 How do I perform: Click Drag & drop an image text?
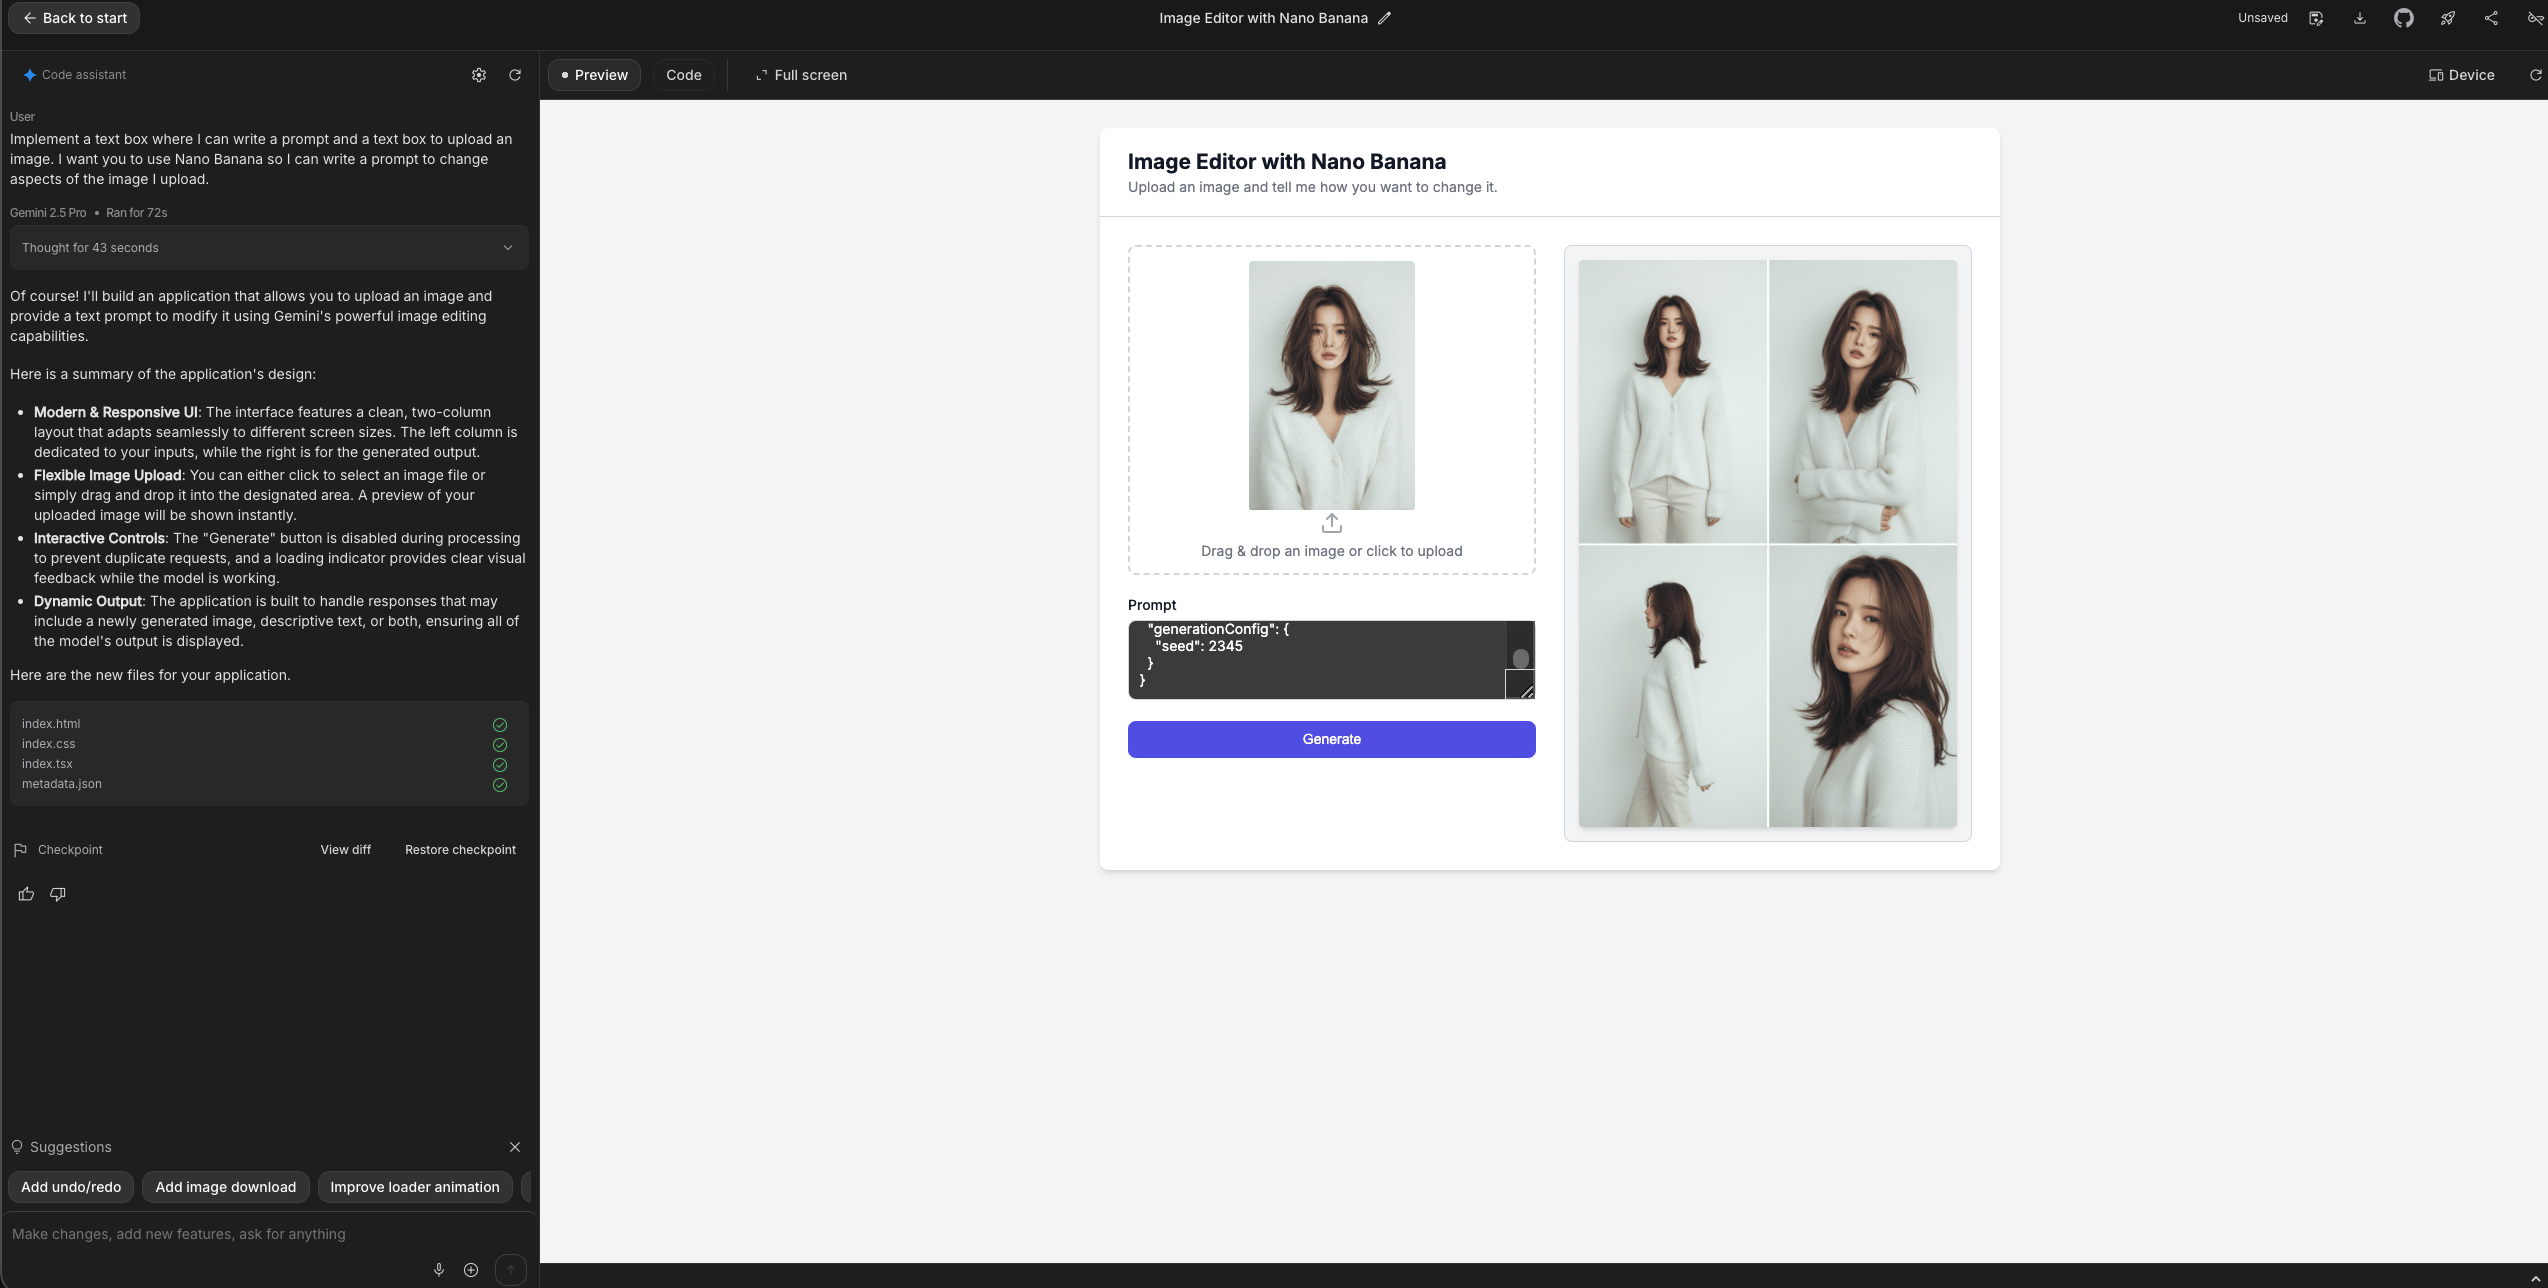[x=1331, y=551]
